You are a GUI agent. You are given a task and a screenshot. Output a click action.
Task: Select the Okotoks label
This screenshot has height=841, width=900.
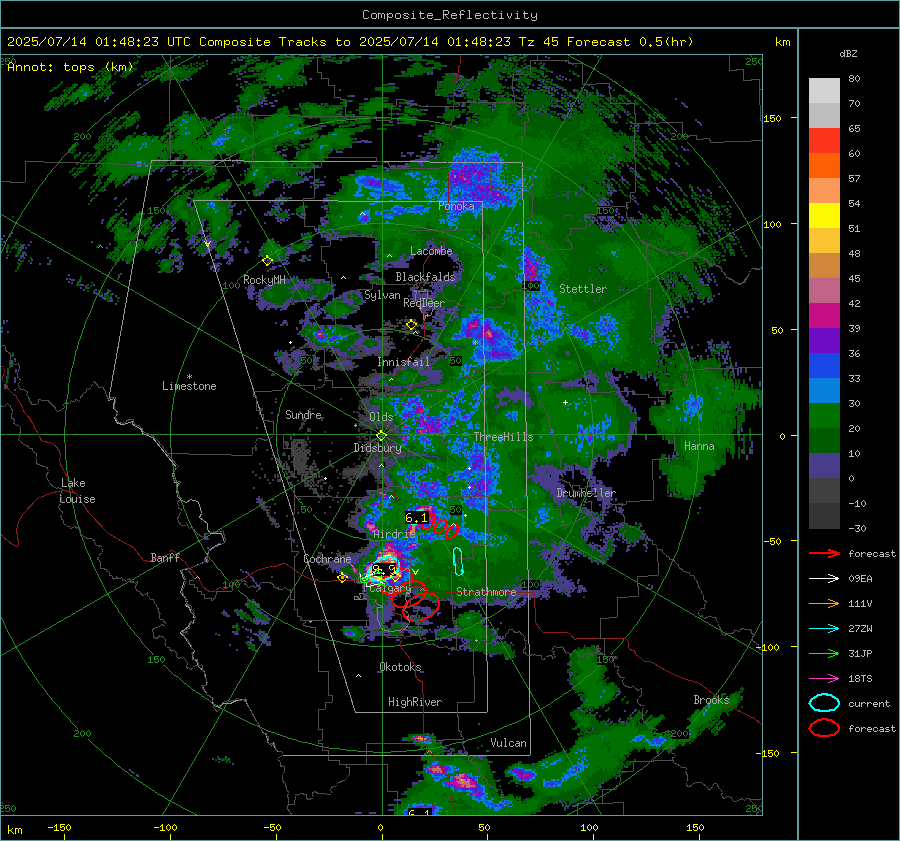pos(400,667)
